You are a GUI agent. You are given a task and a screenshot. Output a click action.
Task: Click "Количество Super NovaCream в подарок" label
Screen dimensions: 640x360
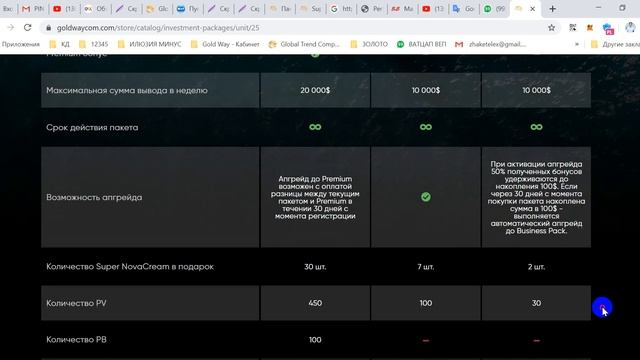tap(130, 267)
